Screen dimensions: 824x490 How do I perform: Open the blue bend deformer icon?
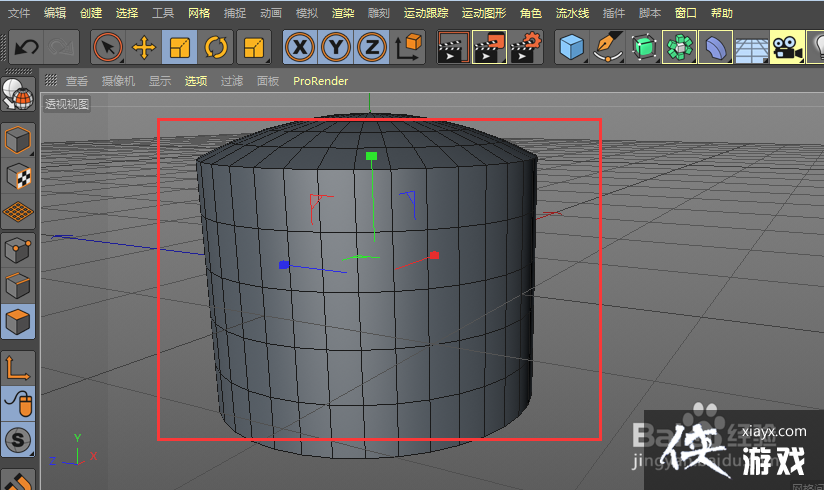[x=715, y=47]
